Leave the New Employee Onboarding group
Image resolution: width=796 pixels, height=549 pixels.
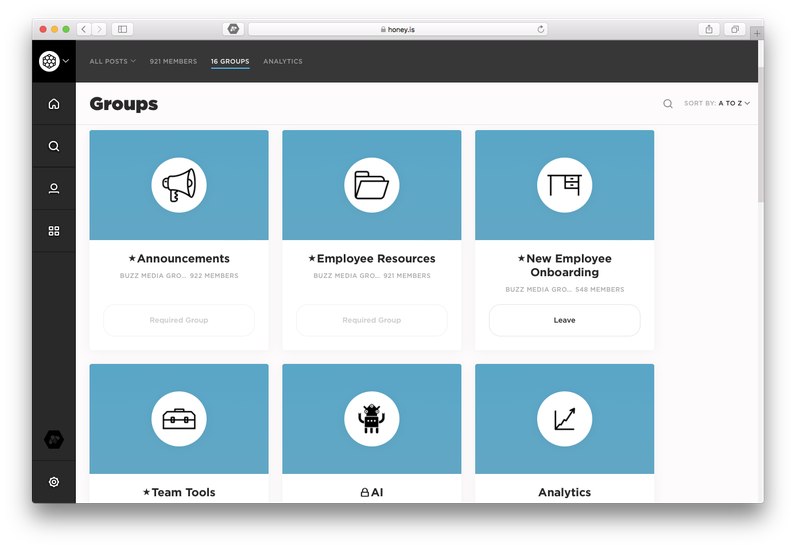coord(565,320)
